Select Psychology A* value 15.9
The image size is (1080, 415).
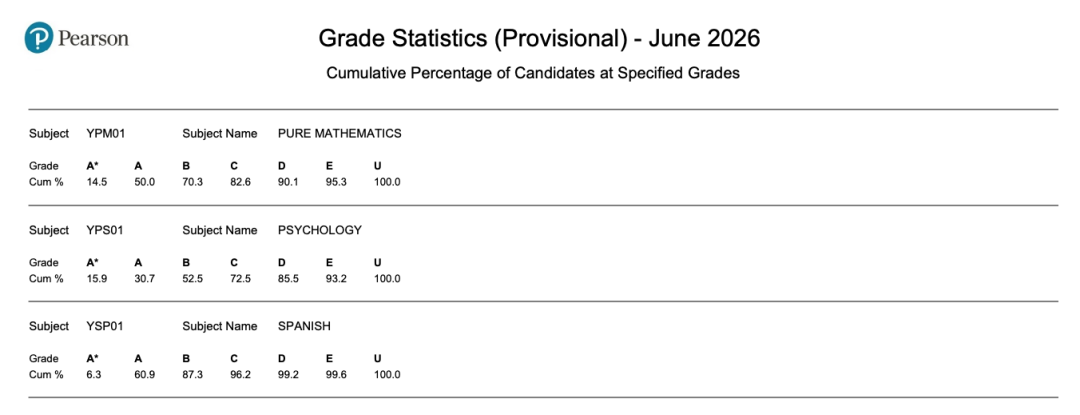(x=96, y=279)
